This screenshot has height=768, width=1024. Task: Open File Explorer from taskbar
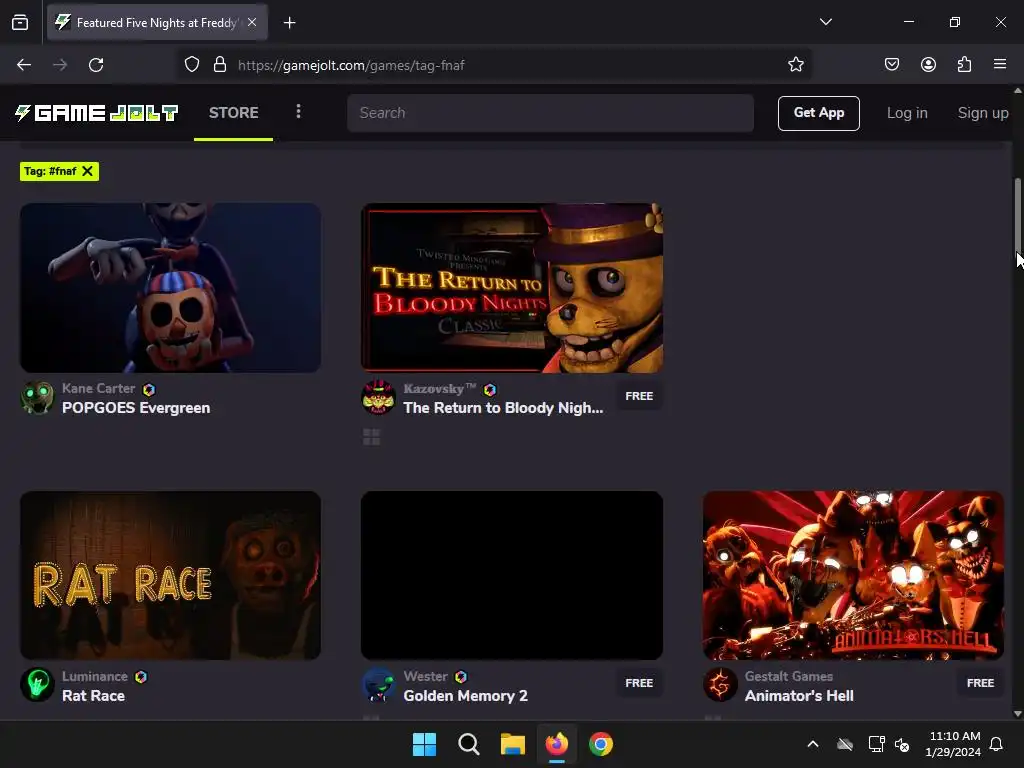[x=513, y=744]
